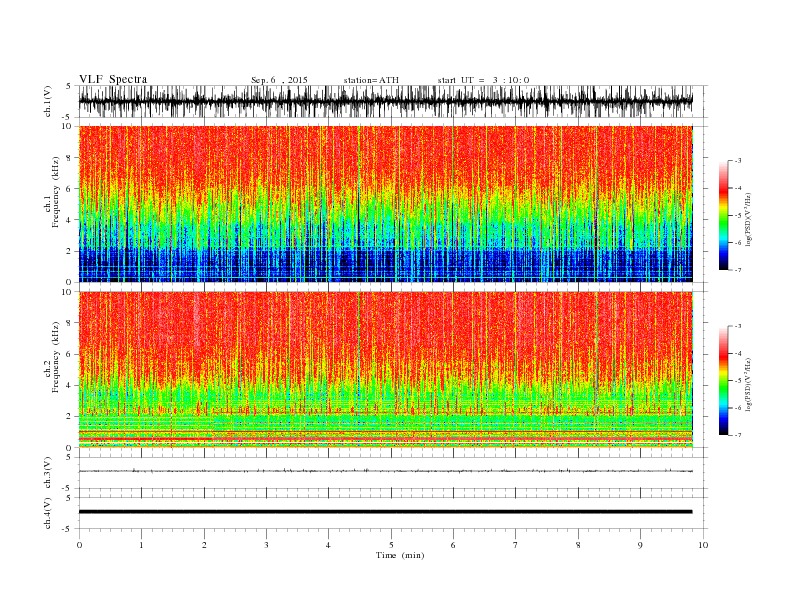Click the '1' time axis tick label

[x=142, y=545]
